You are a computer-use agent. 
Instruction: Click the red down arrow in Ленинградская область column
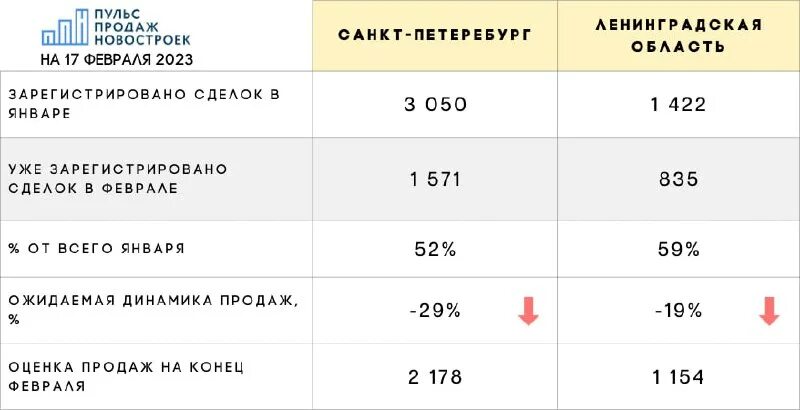pyautogui.click(x=769, y=311)
